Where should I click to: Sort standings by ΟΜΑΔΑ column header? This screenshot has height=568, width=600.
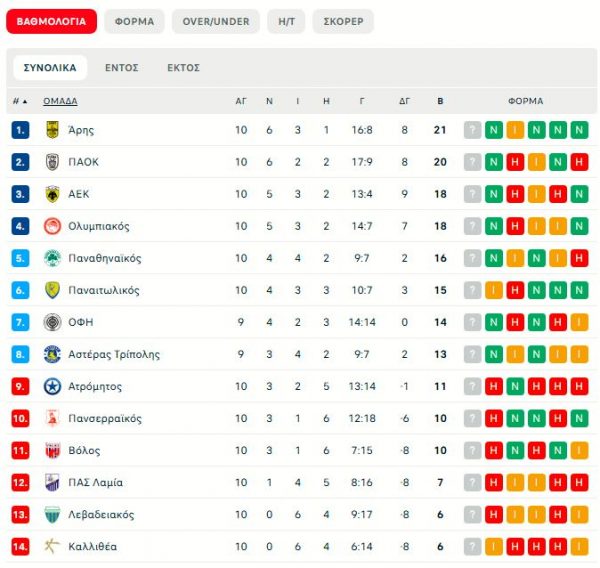click(60, 101)
